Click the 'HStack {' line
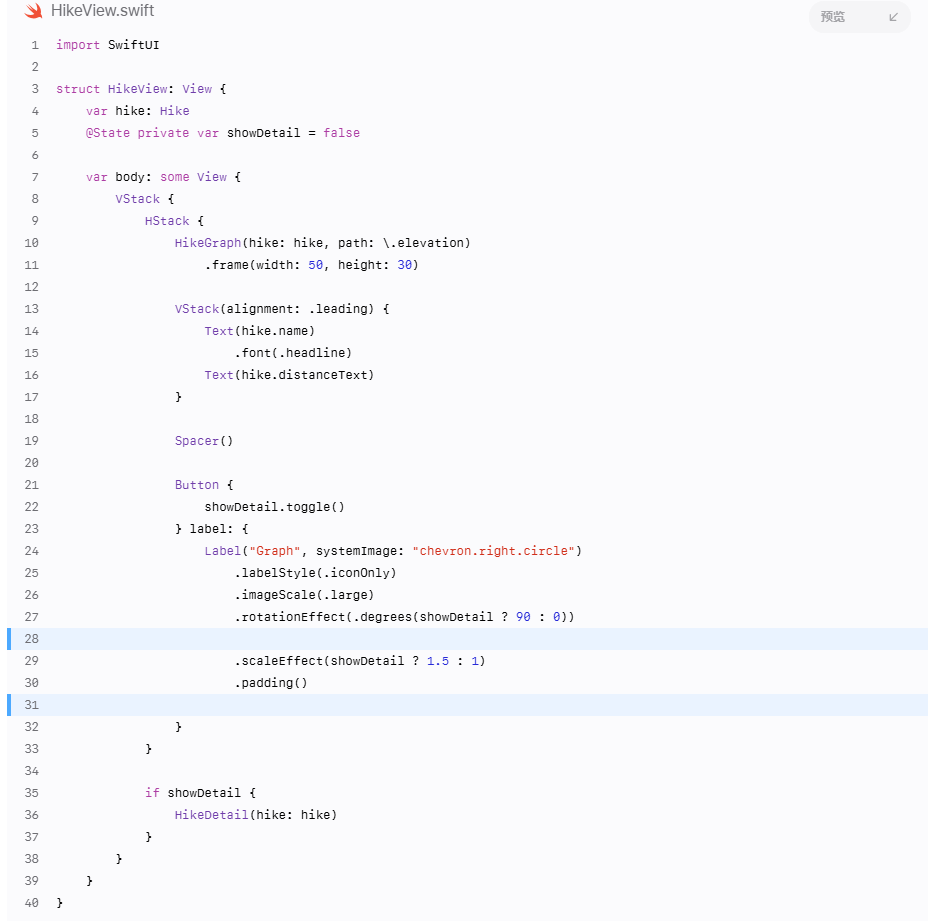 point(174,221)
